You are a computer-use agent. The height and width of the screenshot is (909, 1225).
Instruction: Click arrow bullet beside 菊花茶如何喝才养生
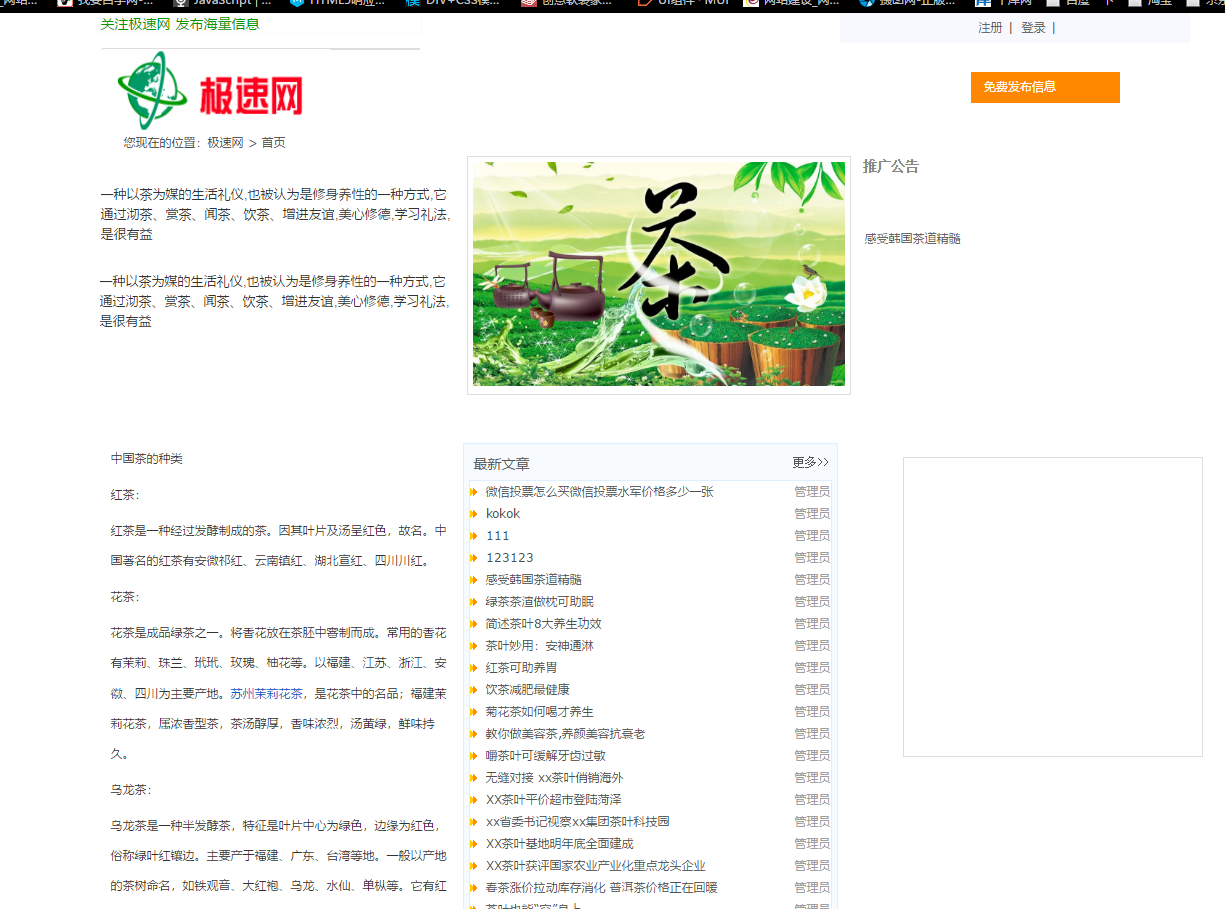click(x=474, y=712)
